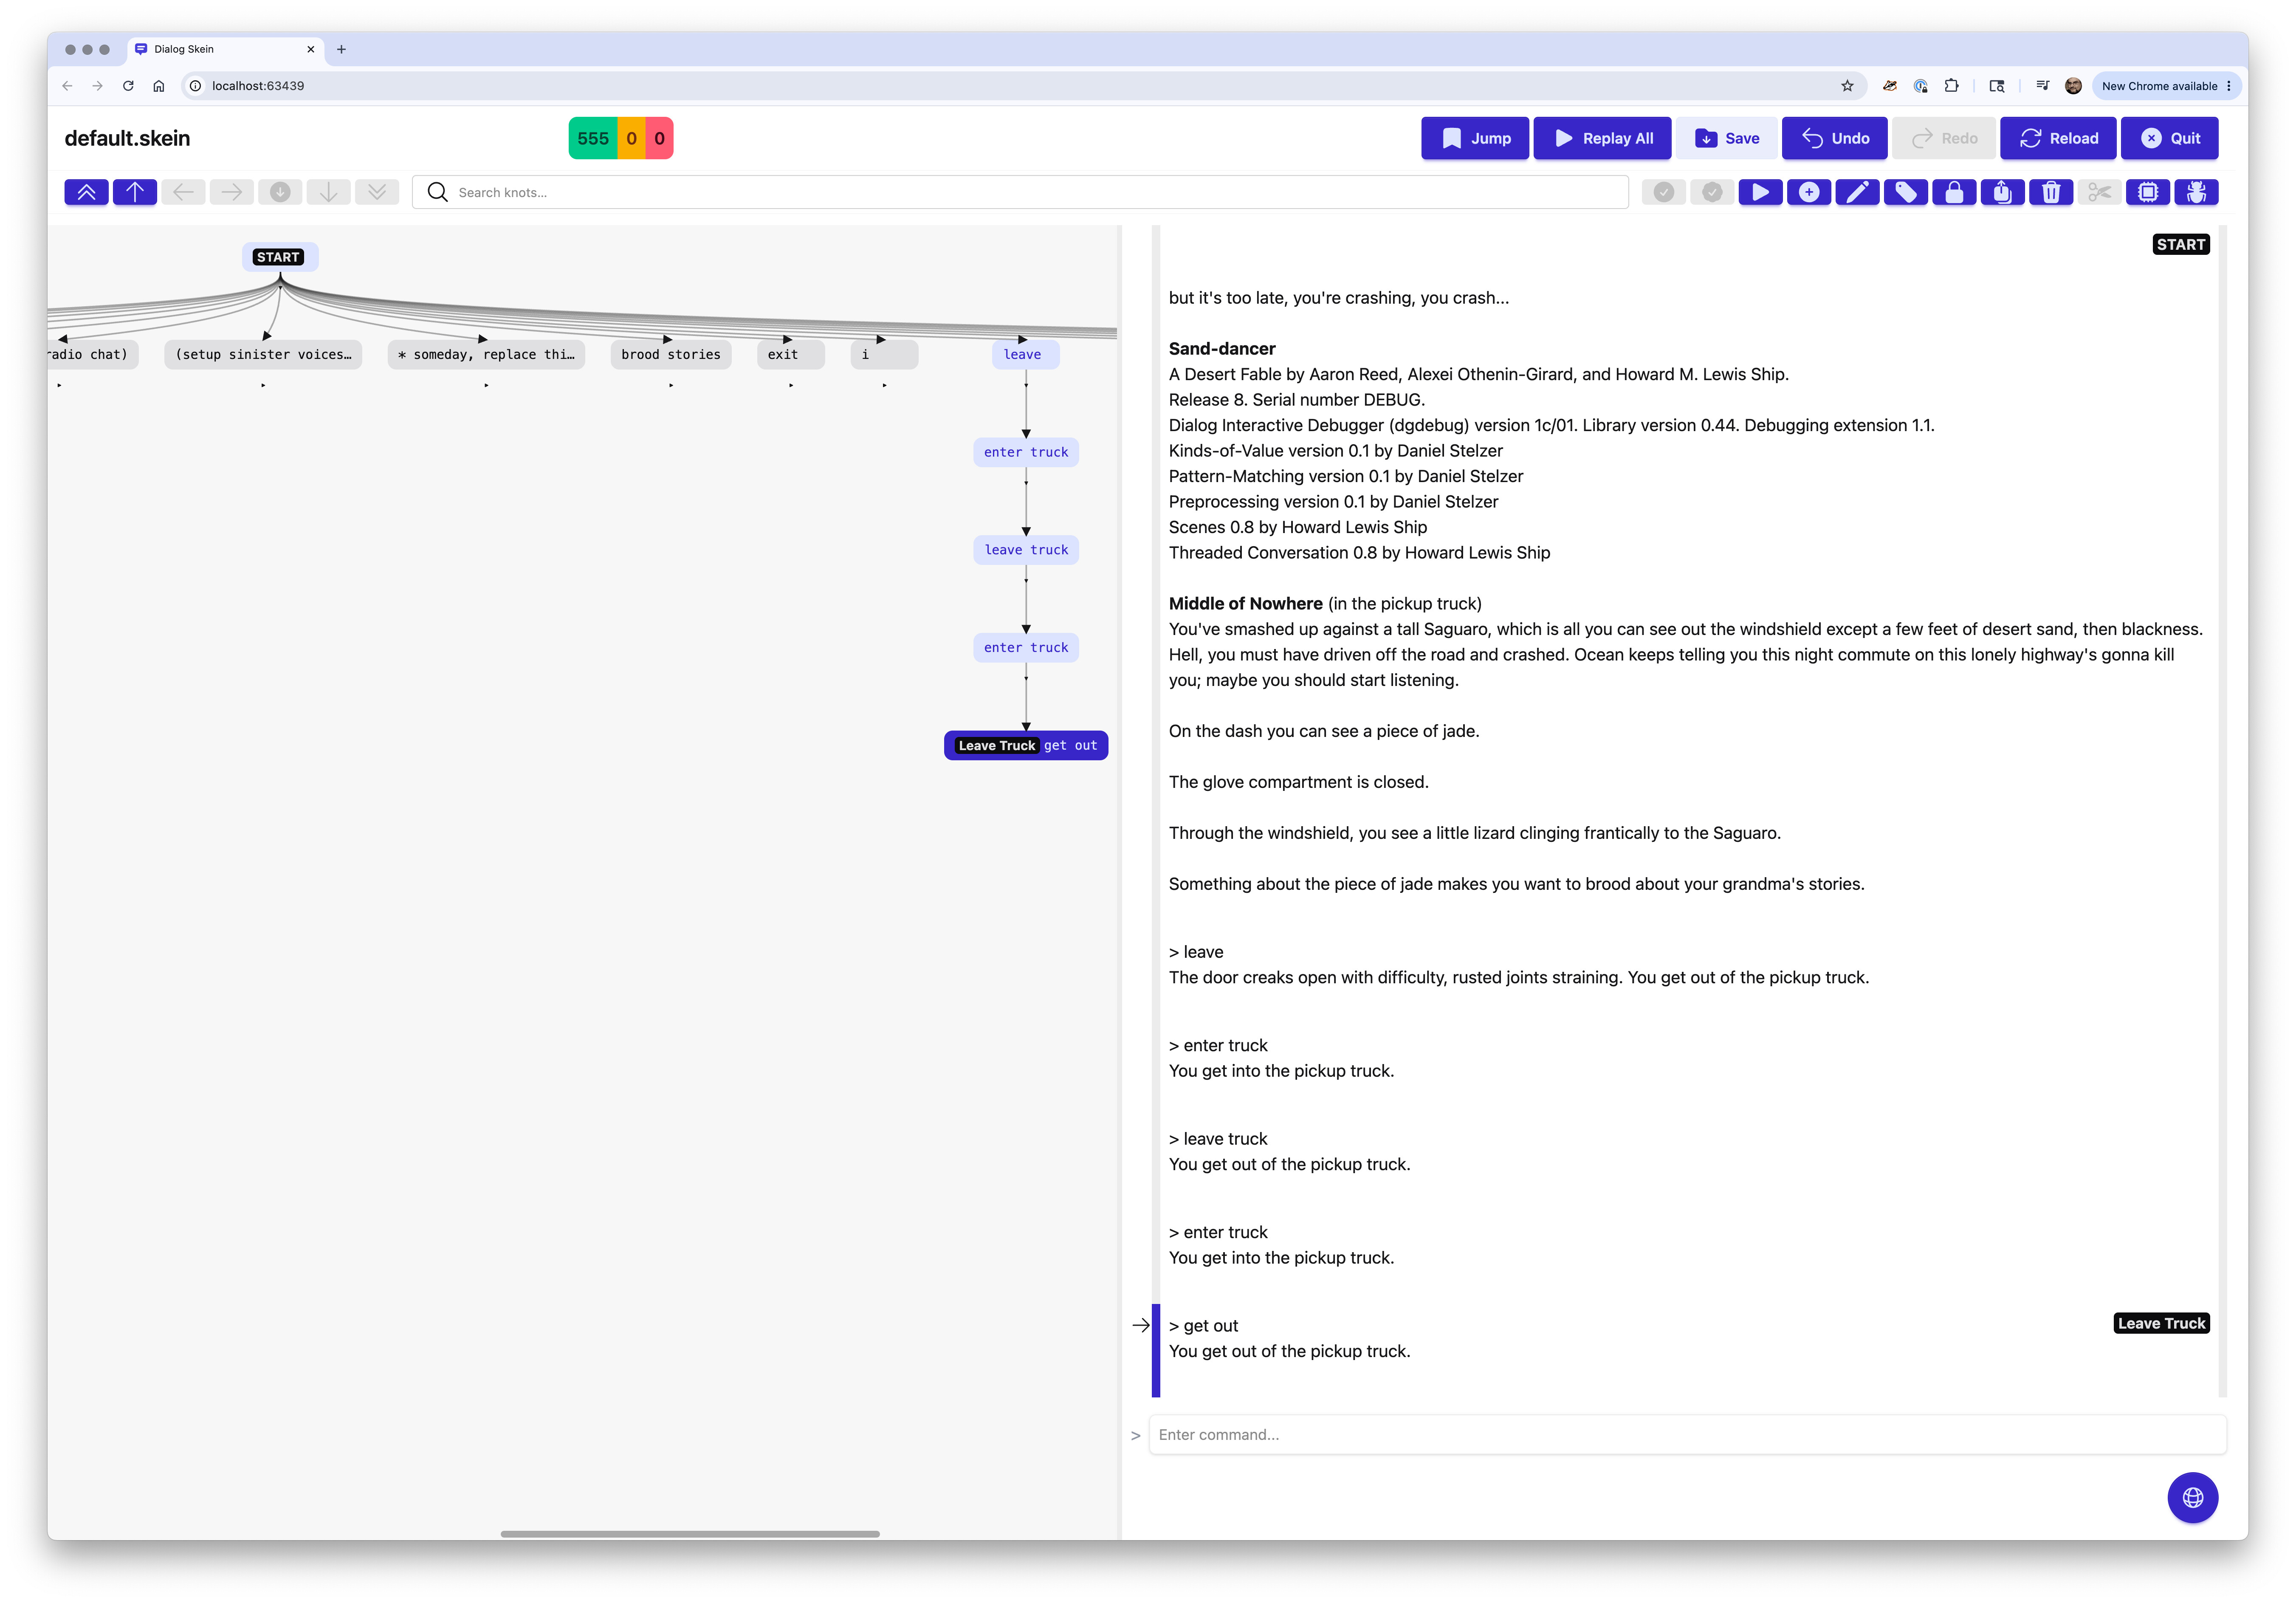Click the horizontal scrollbar under the knot tree

pos(690,1534)
